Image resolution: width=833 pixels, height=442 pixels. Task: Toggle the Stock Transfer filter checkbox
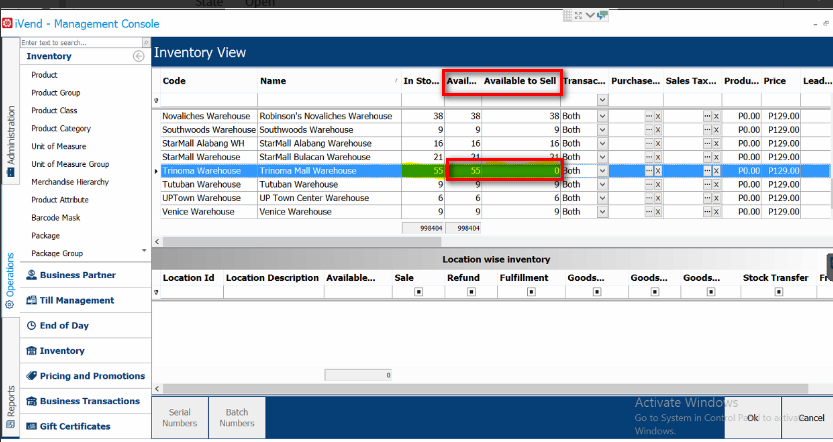(x=779, y=292)
